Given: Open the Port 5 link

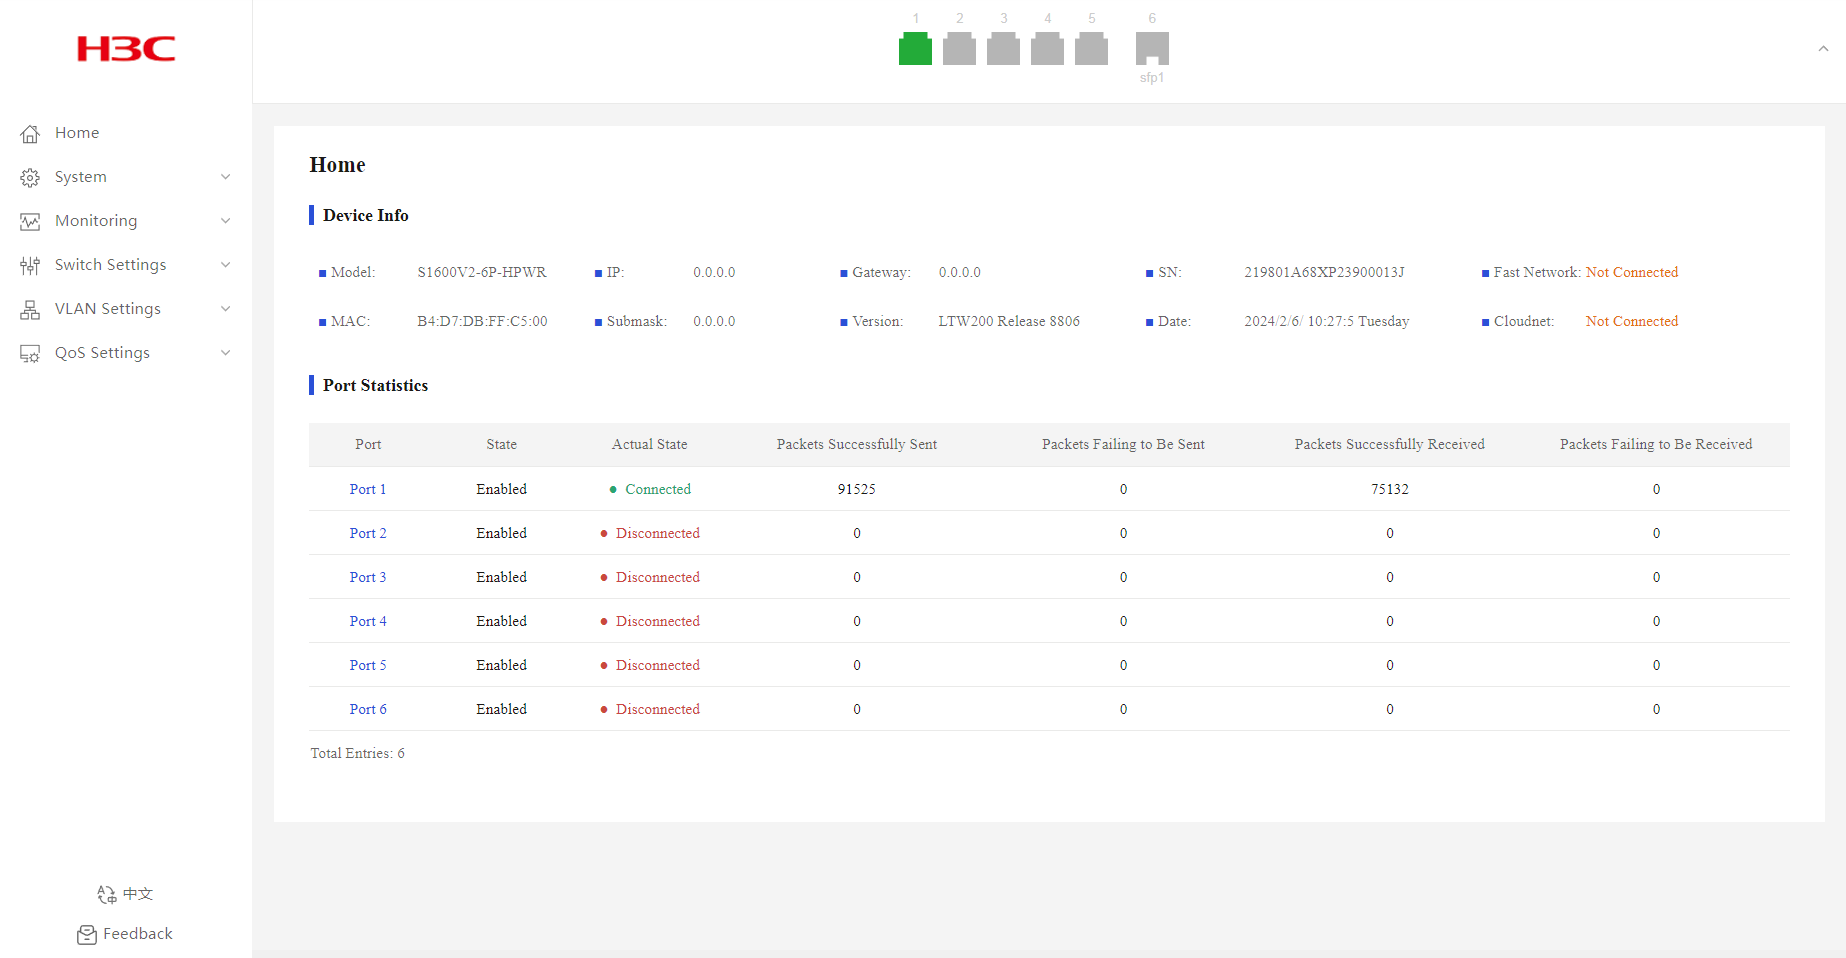Looking at the screenshot, I should (368, 665).
